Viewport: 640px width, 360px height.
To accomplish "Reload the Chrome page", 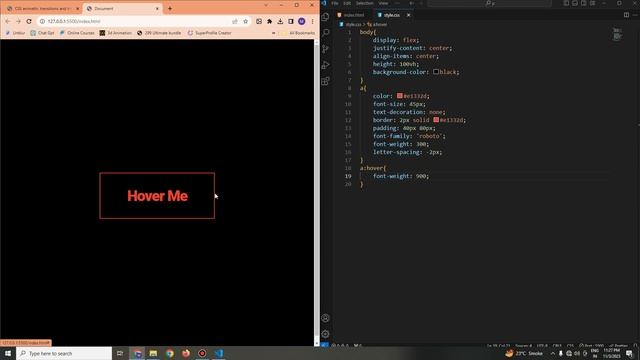I will coord(29,21).
